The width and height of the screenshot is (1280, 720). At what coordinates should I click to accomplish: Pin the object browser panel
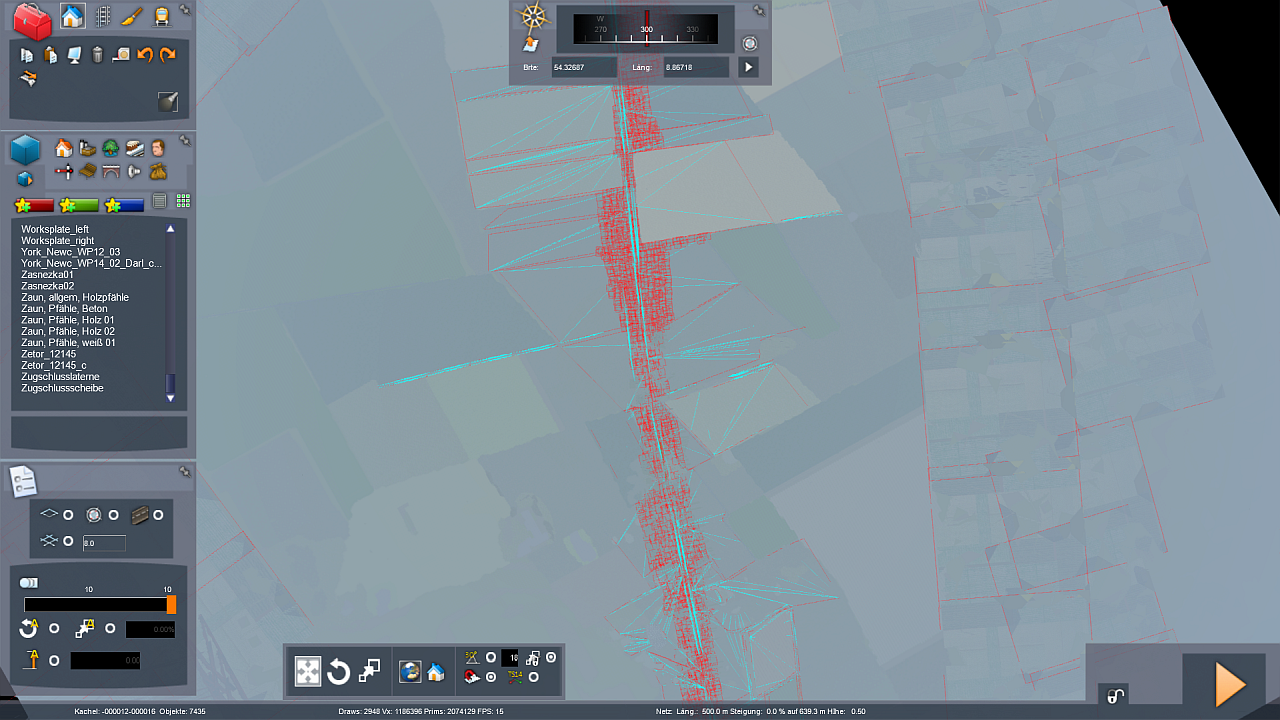coord(185,140)
